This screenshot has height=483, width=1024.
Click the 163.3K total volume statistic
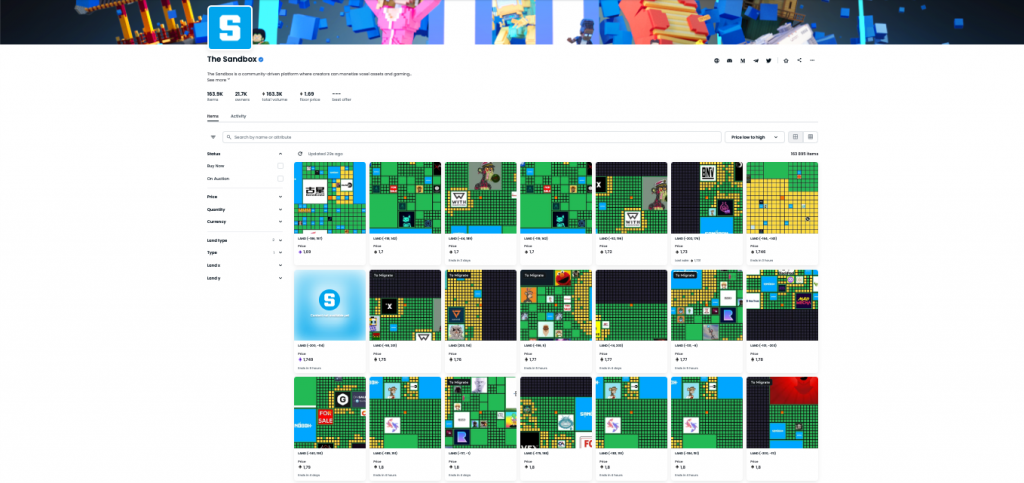[x=272, y=97]
